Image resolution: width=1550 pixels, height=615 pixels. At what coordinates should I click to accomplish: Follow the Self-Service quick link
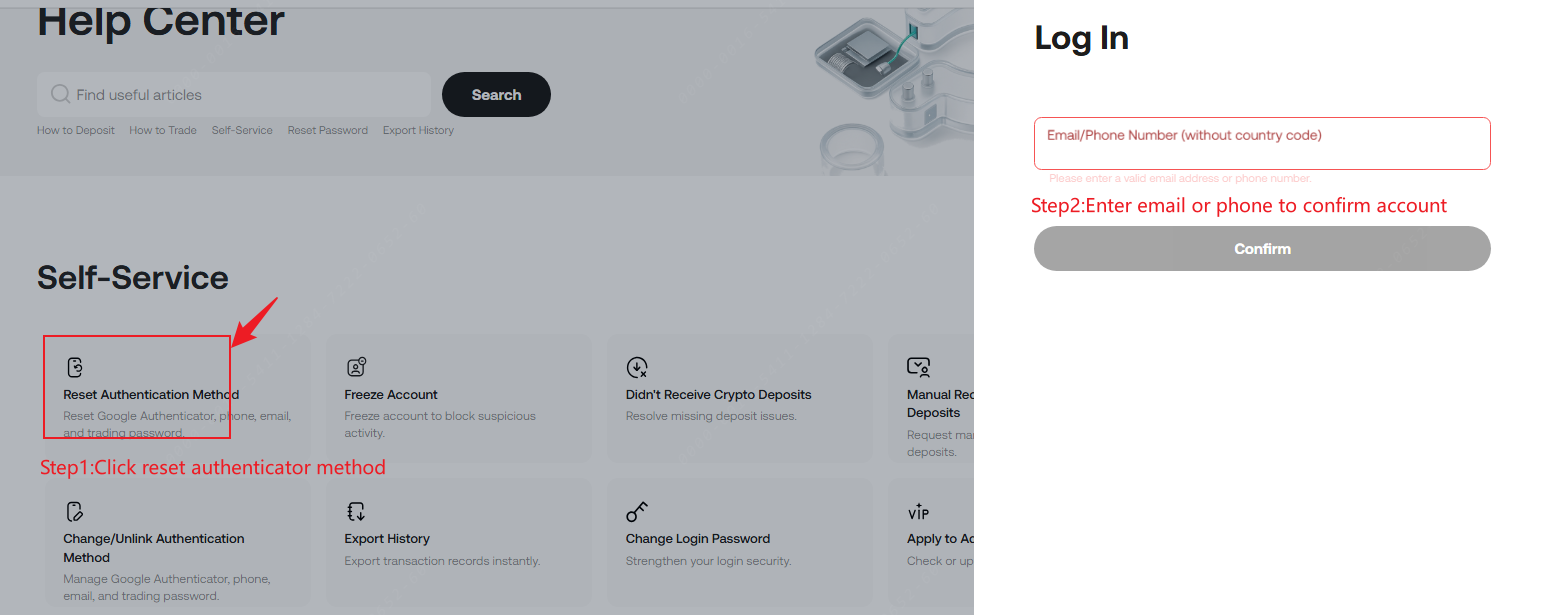click(242, 131)
